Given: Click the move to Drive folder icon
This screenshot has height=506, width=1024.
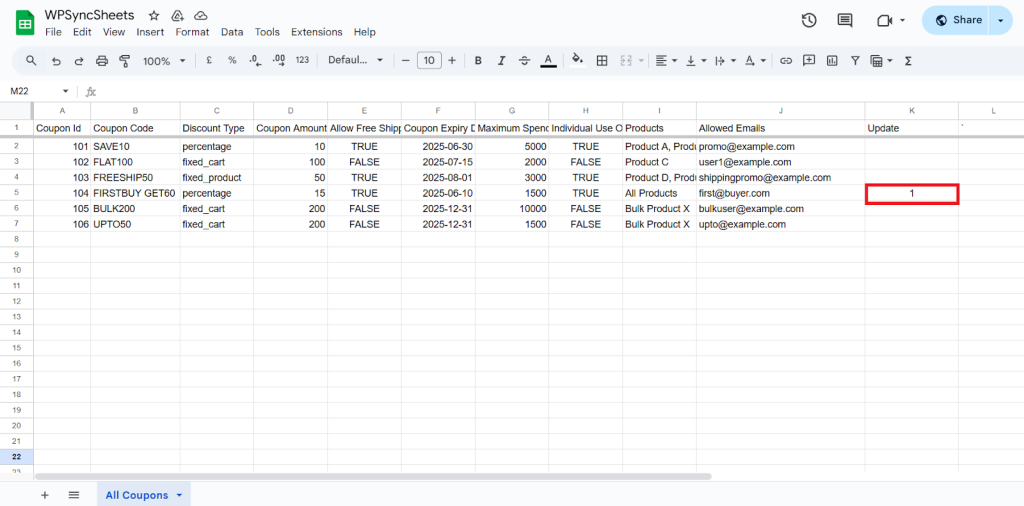Looking at the screenshot, I should 177,16.
